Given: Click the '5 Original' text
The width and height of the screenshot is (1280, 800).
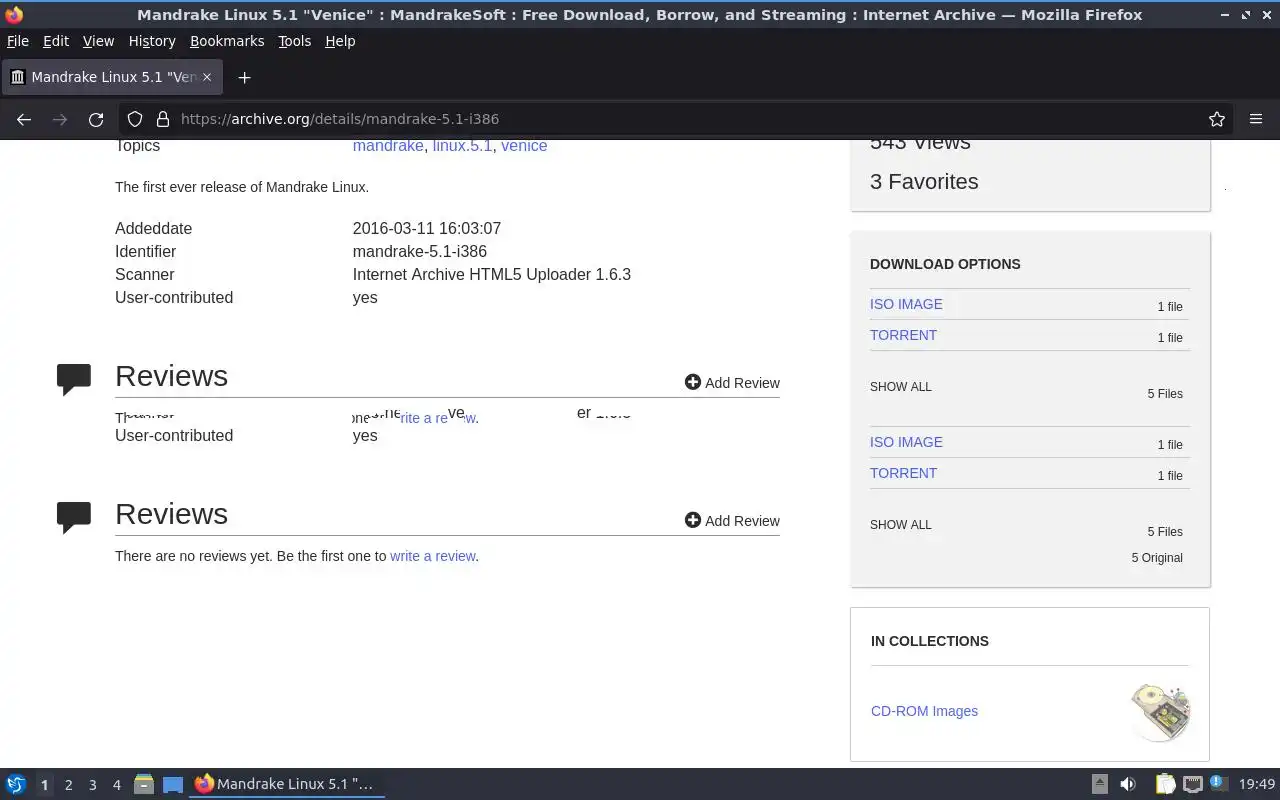Looking at the screenshot, I should 1157,558.
